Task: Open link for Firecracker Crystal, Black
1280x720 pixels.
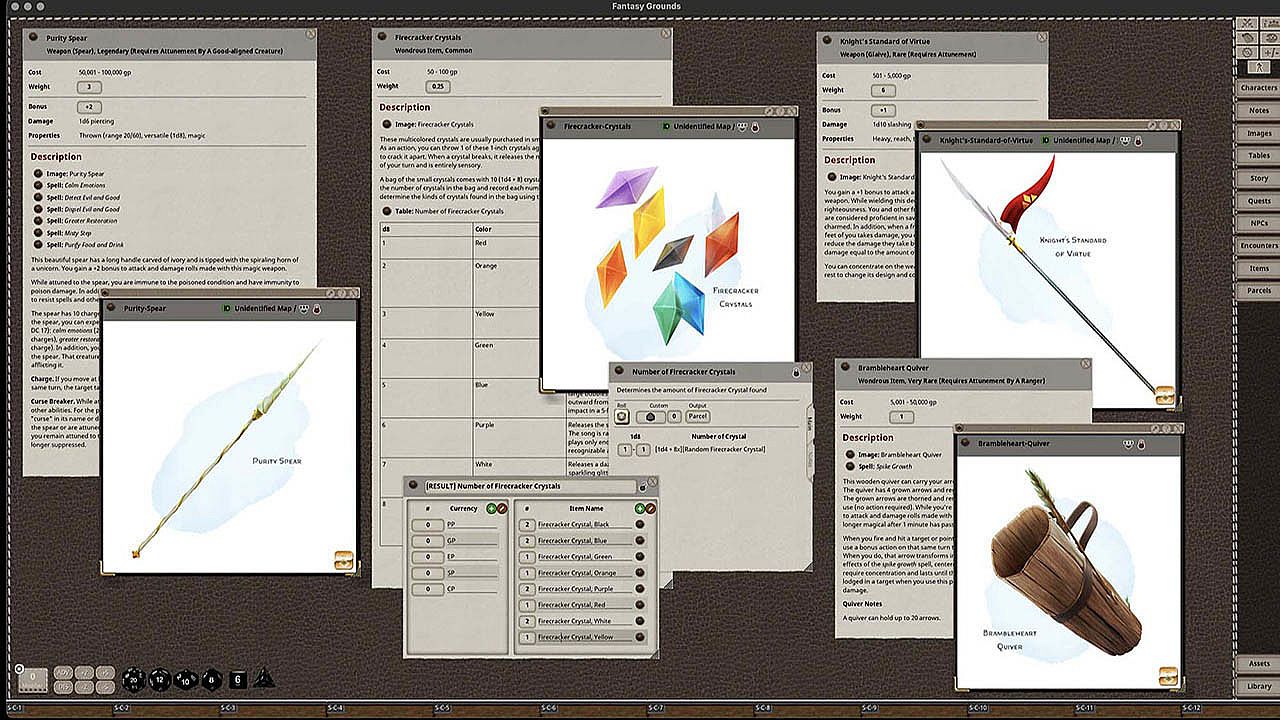Action: pos(640,524)
